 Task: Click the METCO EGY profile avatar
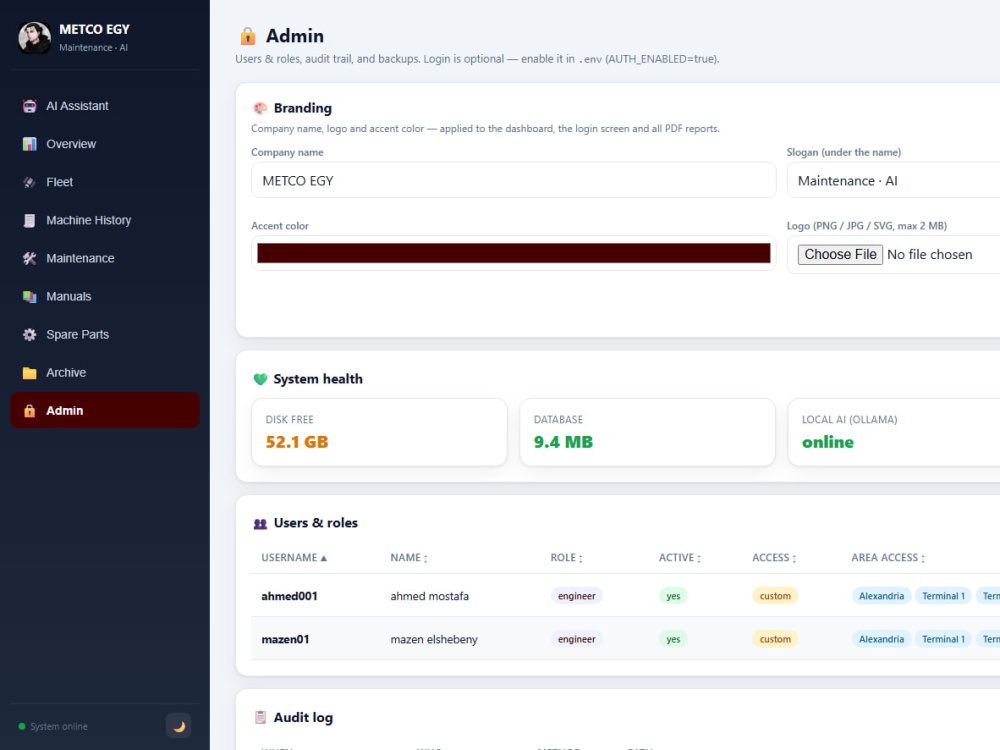(x=34, y=38)
